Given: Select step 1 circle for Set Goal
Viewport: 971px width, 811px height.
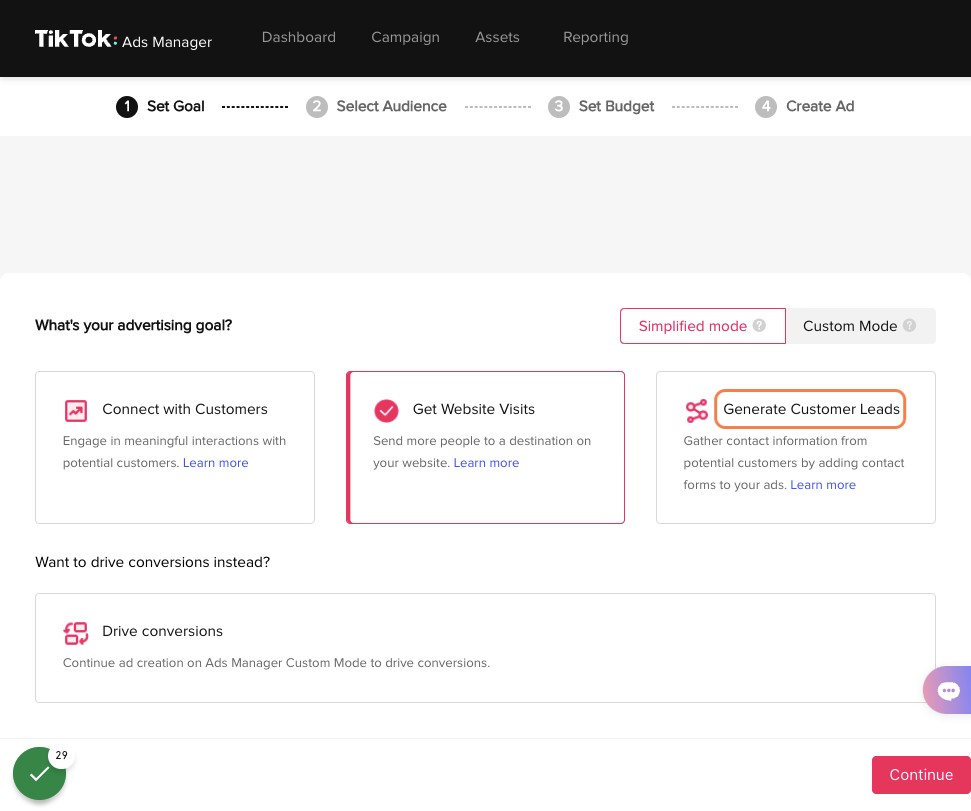Looking at the screenshot, I should click(x=127, y=106).
